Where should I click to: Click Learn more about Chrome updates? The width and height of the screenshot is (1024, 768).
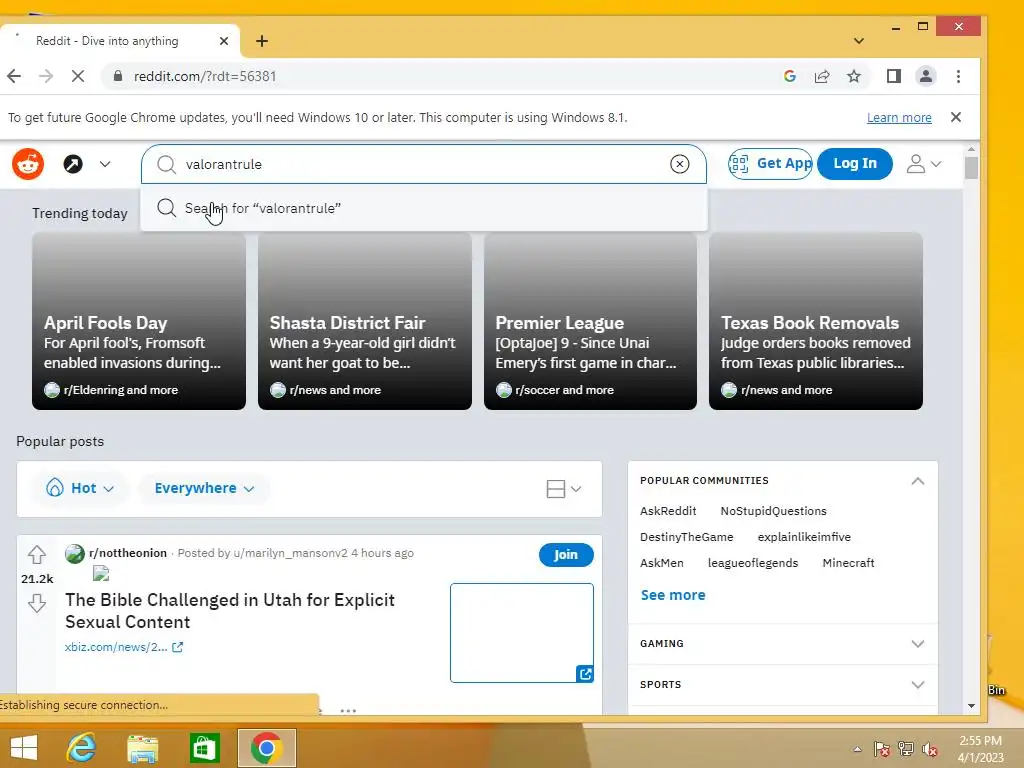(x=899, y=118)
